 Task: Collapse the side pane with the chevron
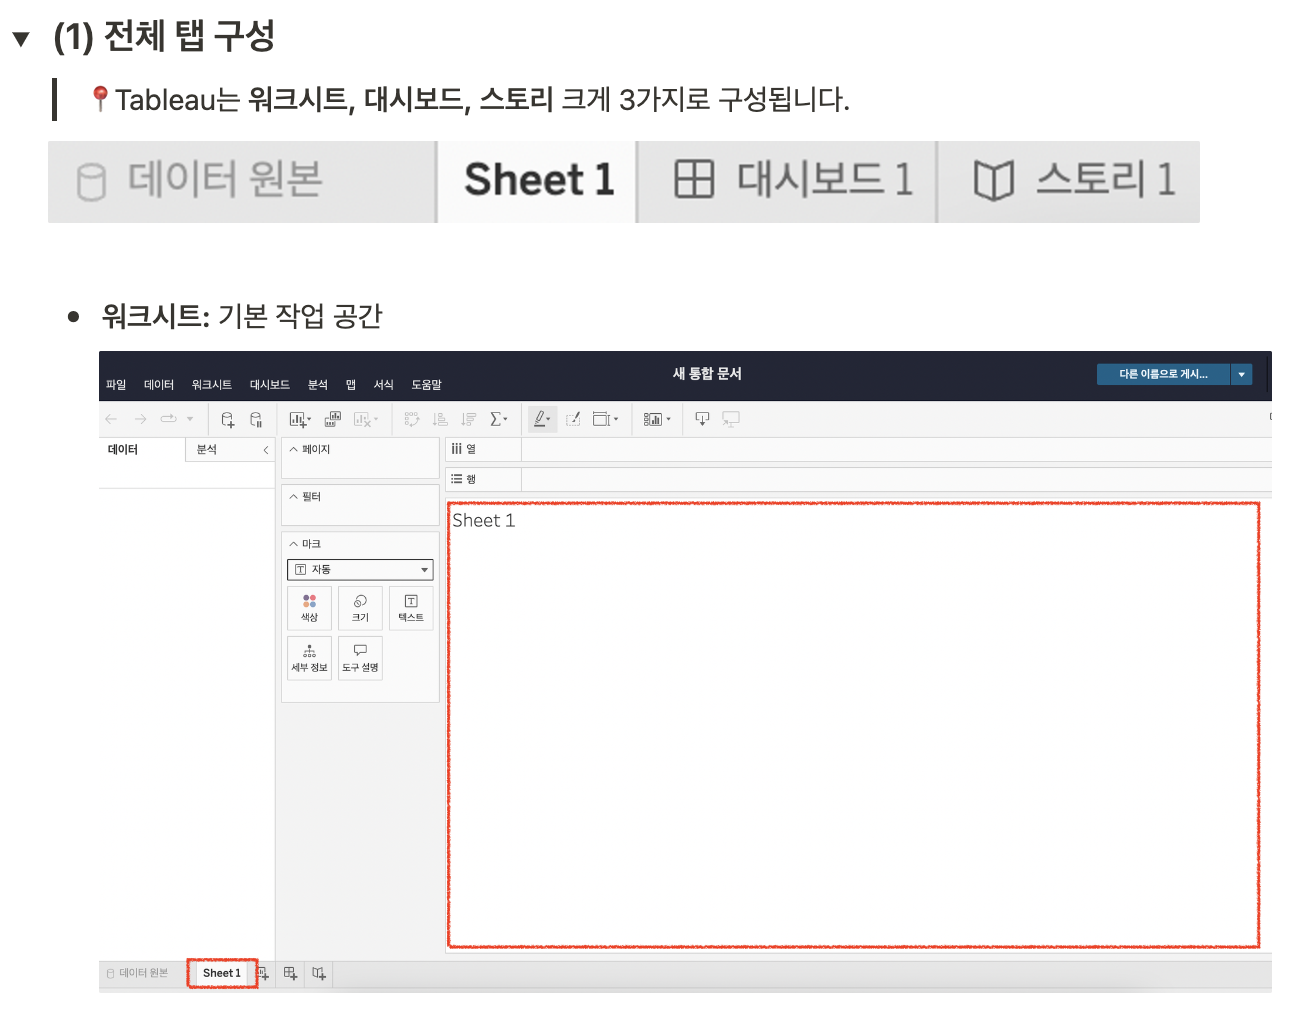[266, 450]
